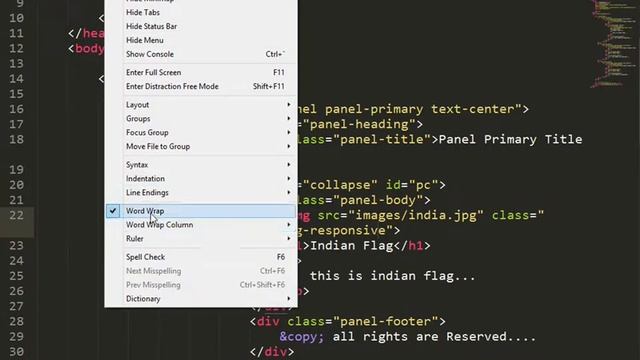Select Hide Menu entry
640x360 pixels.
click(x=200, y=40)
